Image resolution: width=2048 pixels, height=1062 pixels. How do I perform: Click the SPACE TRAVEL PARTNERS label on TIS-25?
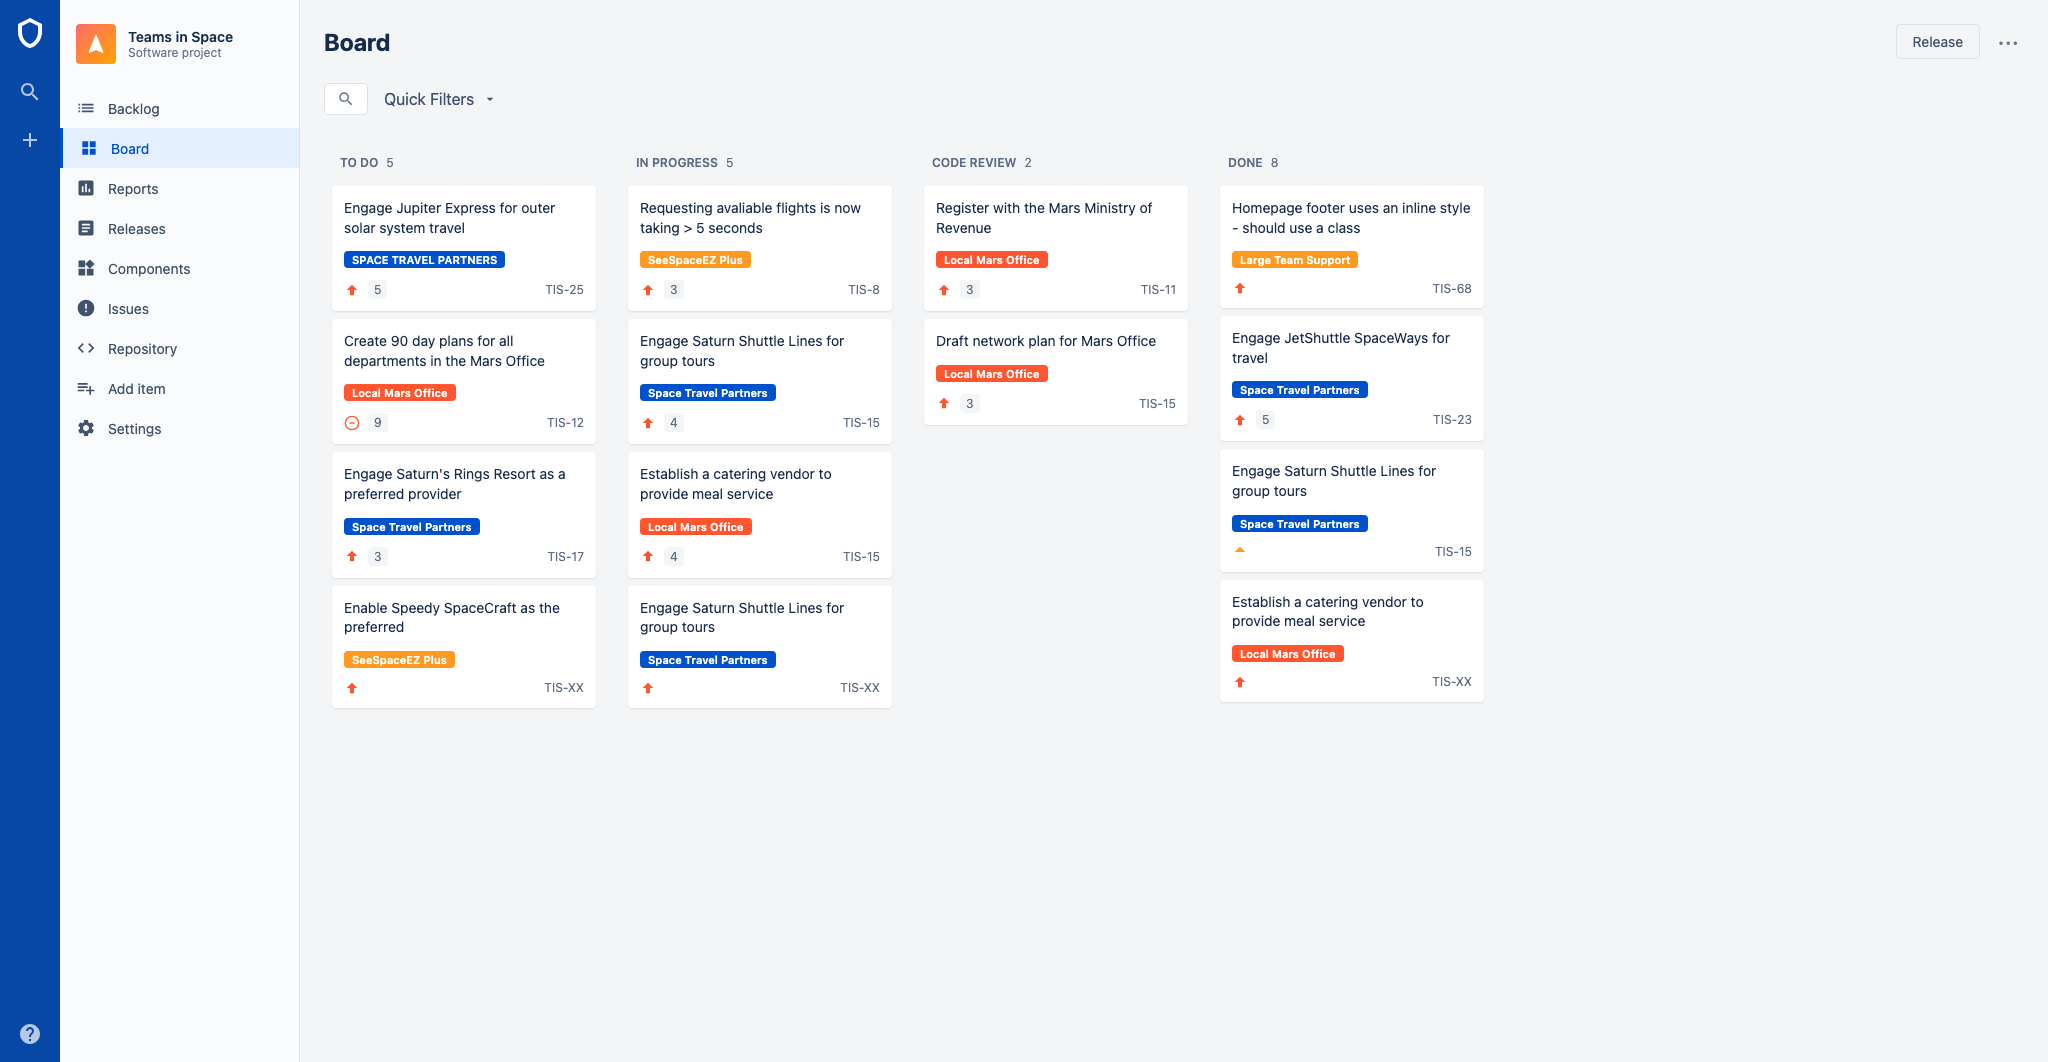pos(424,260)
